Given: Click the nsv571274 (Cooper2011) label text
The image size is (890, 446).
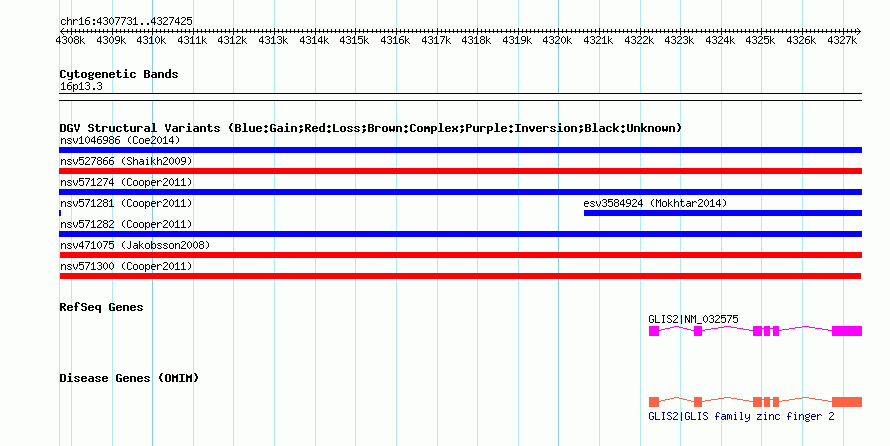Looking at the screenshot, I should [126, 182].
